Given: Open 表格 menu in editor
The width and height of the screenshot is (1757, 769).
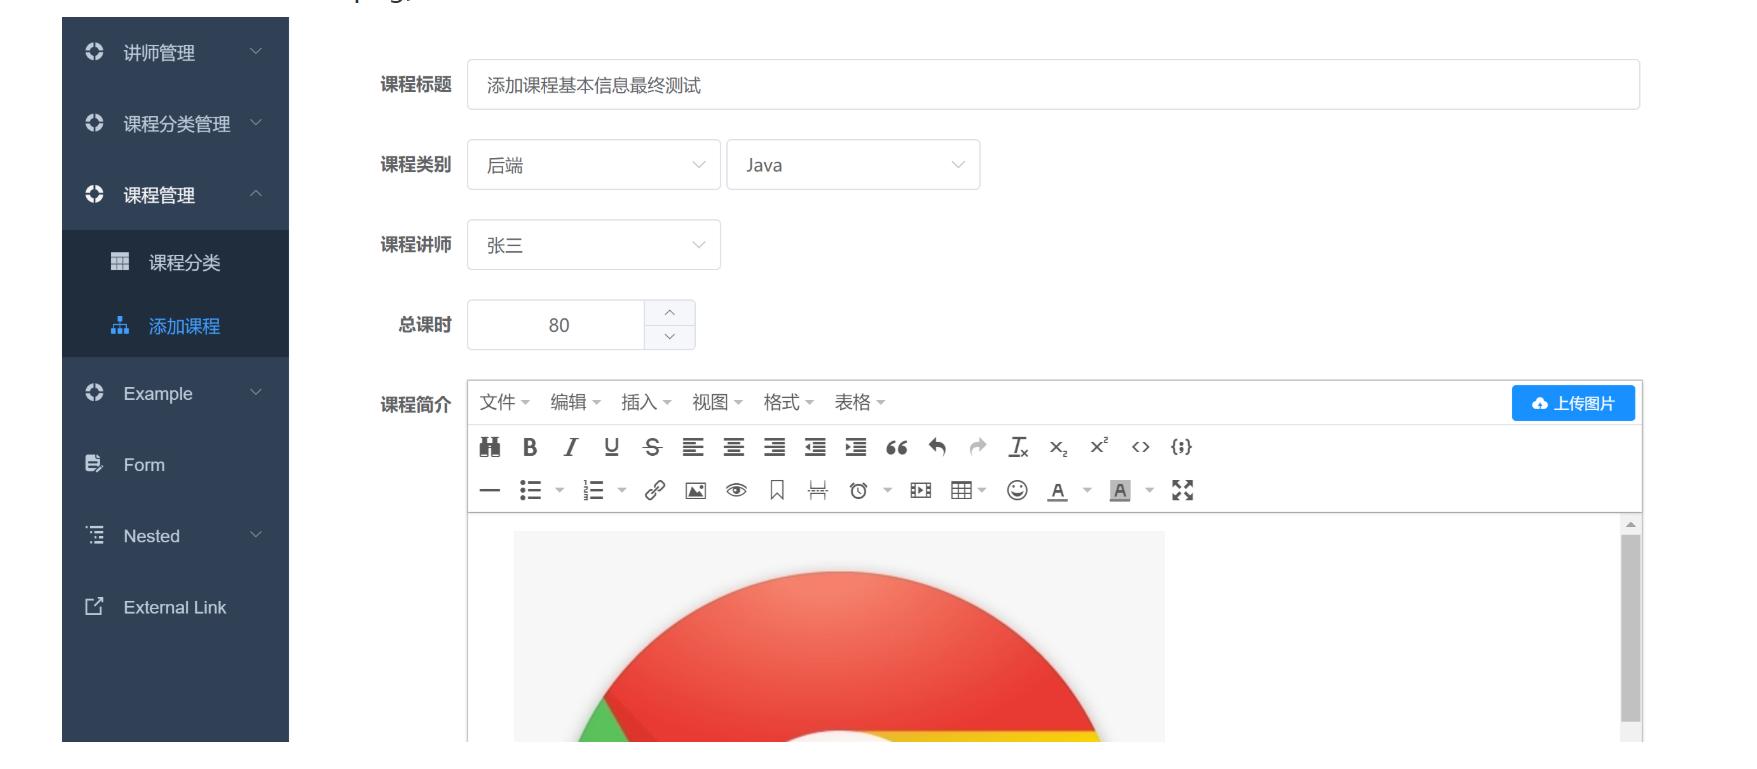Looking at the screenshot, I should click(x=860, y=402).
